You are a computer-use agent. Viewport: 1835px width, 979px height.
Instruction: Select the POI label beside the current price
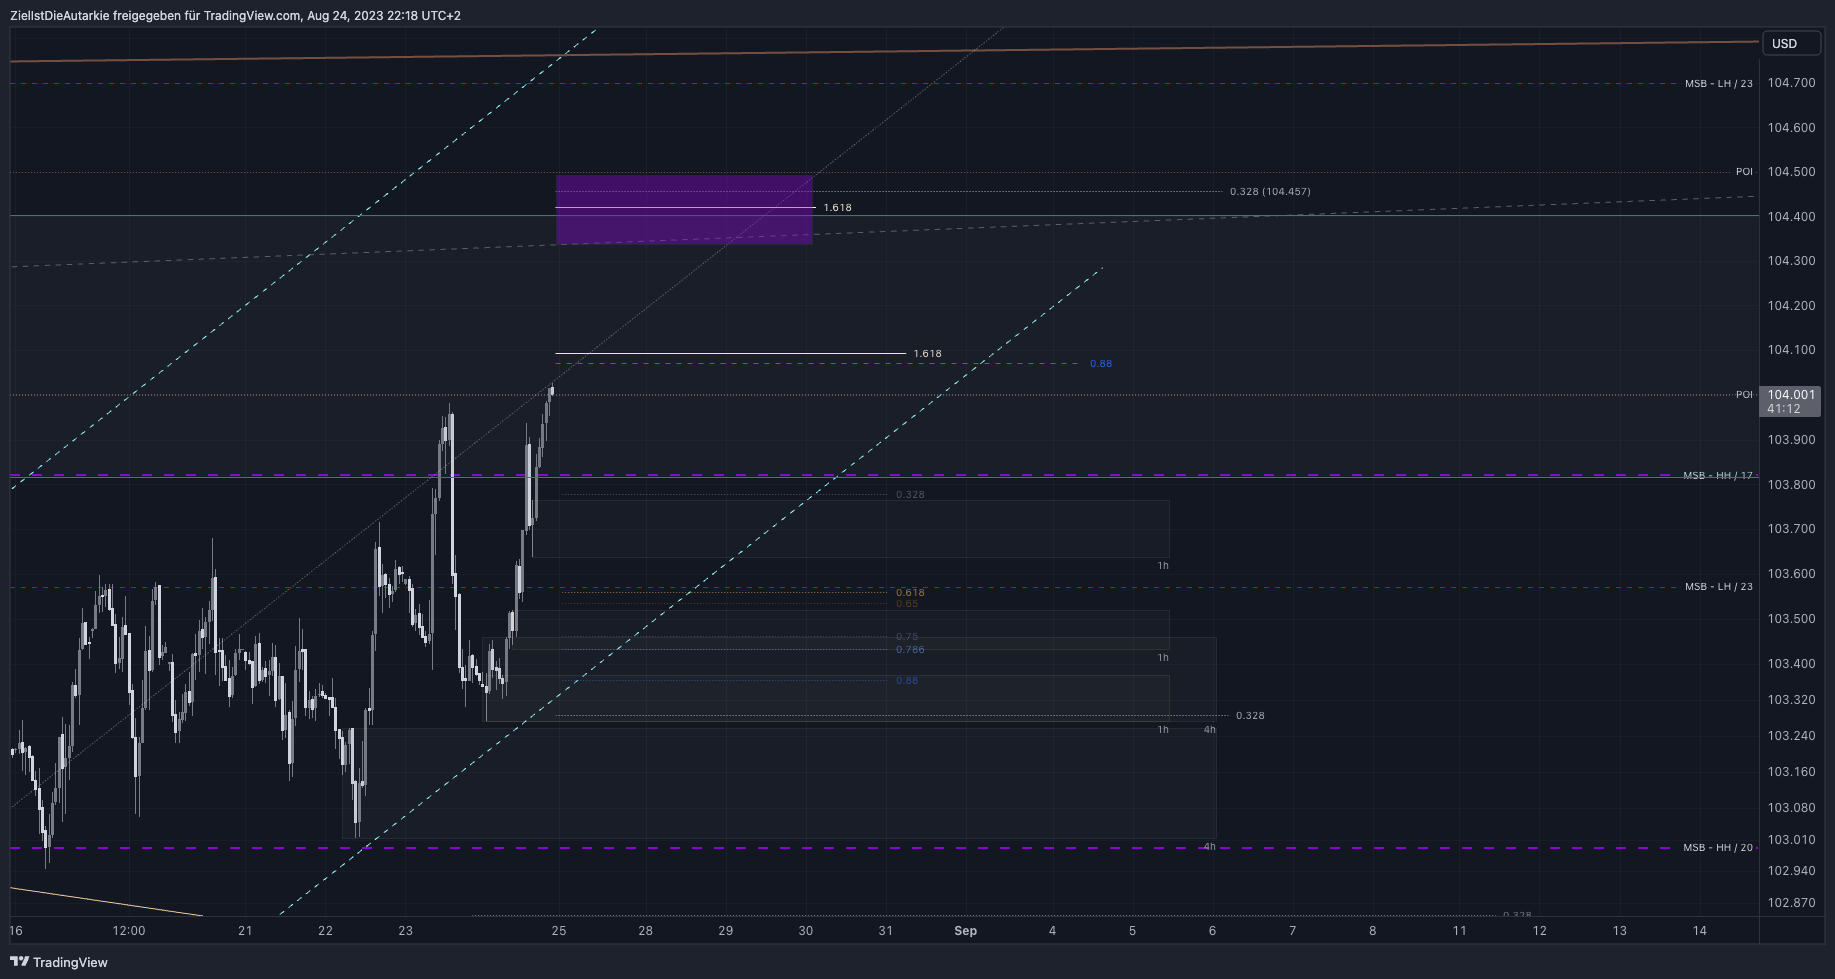[1744, 395]
